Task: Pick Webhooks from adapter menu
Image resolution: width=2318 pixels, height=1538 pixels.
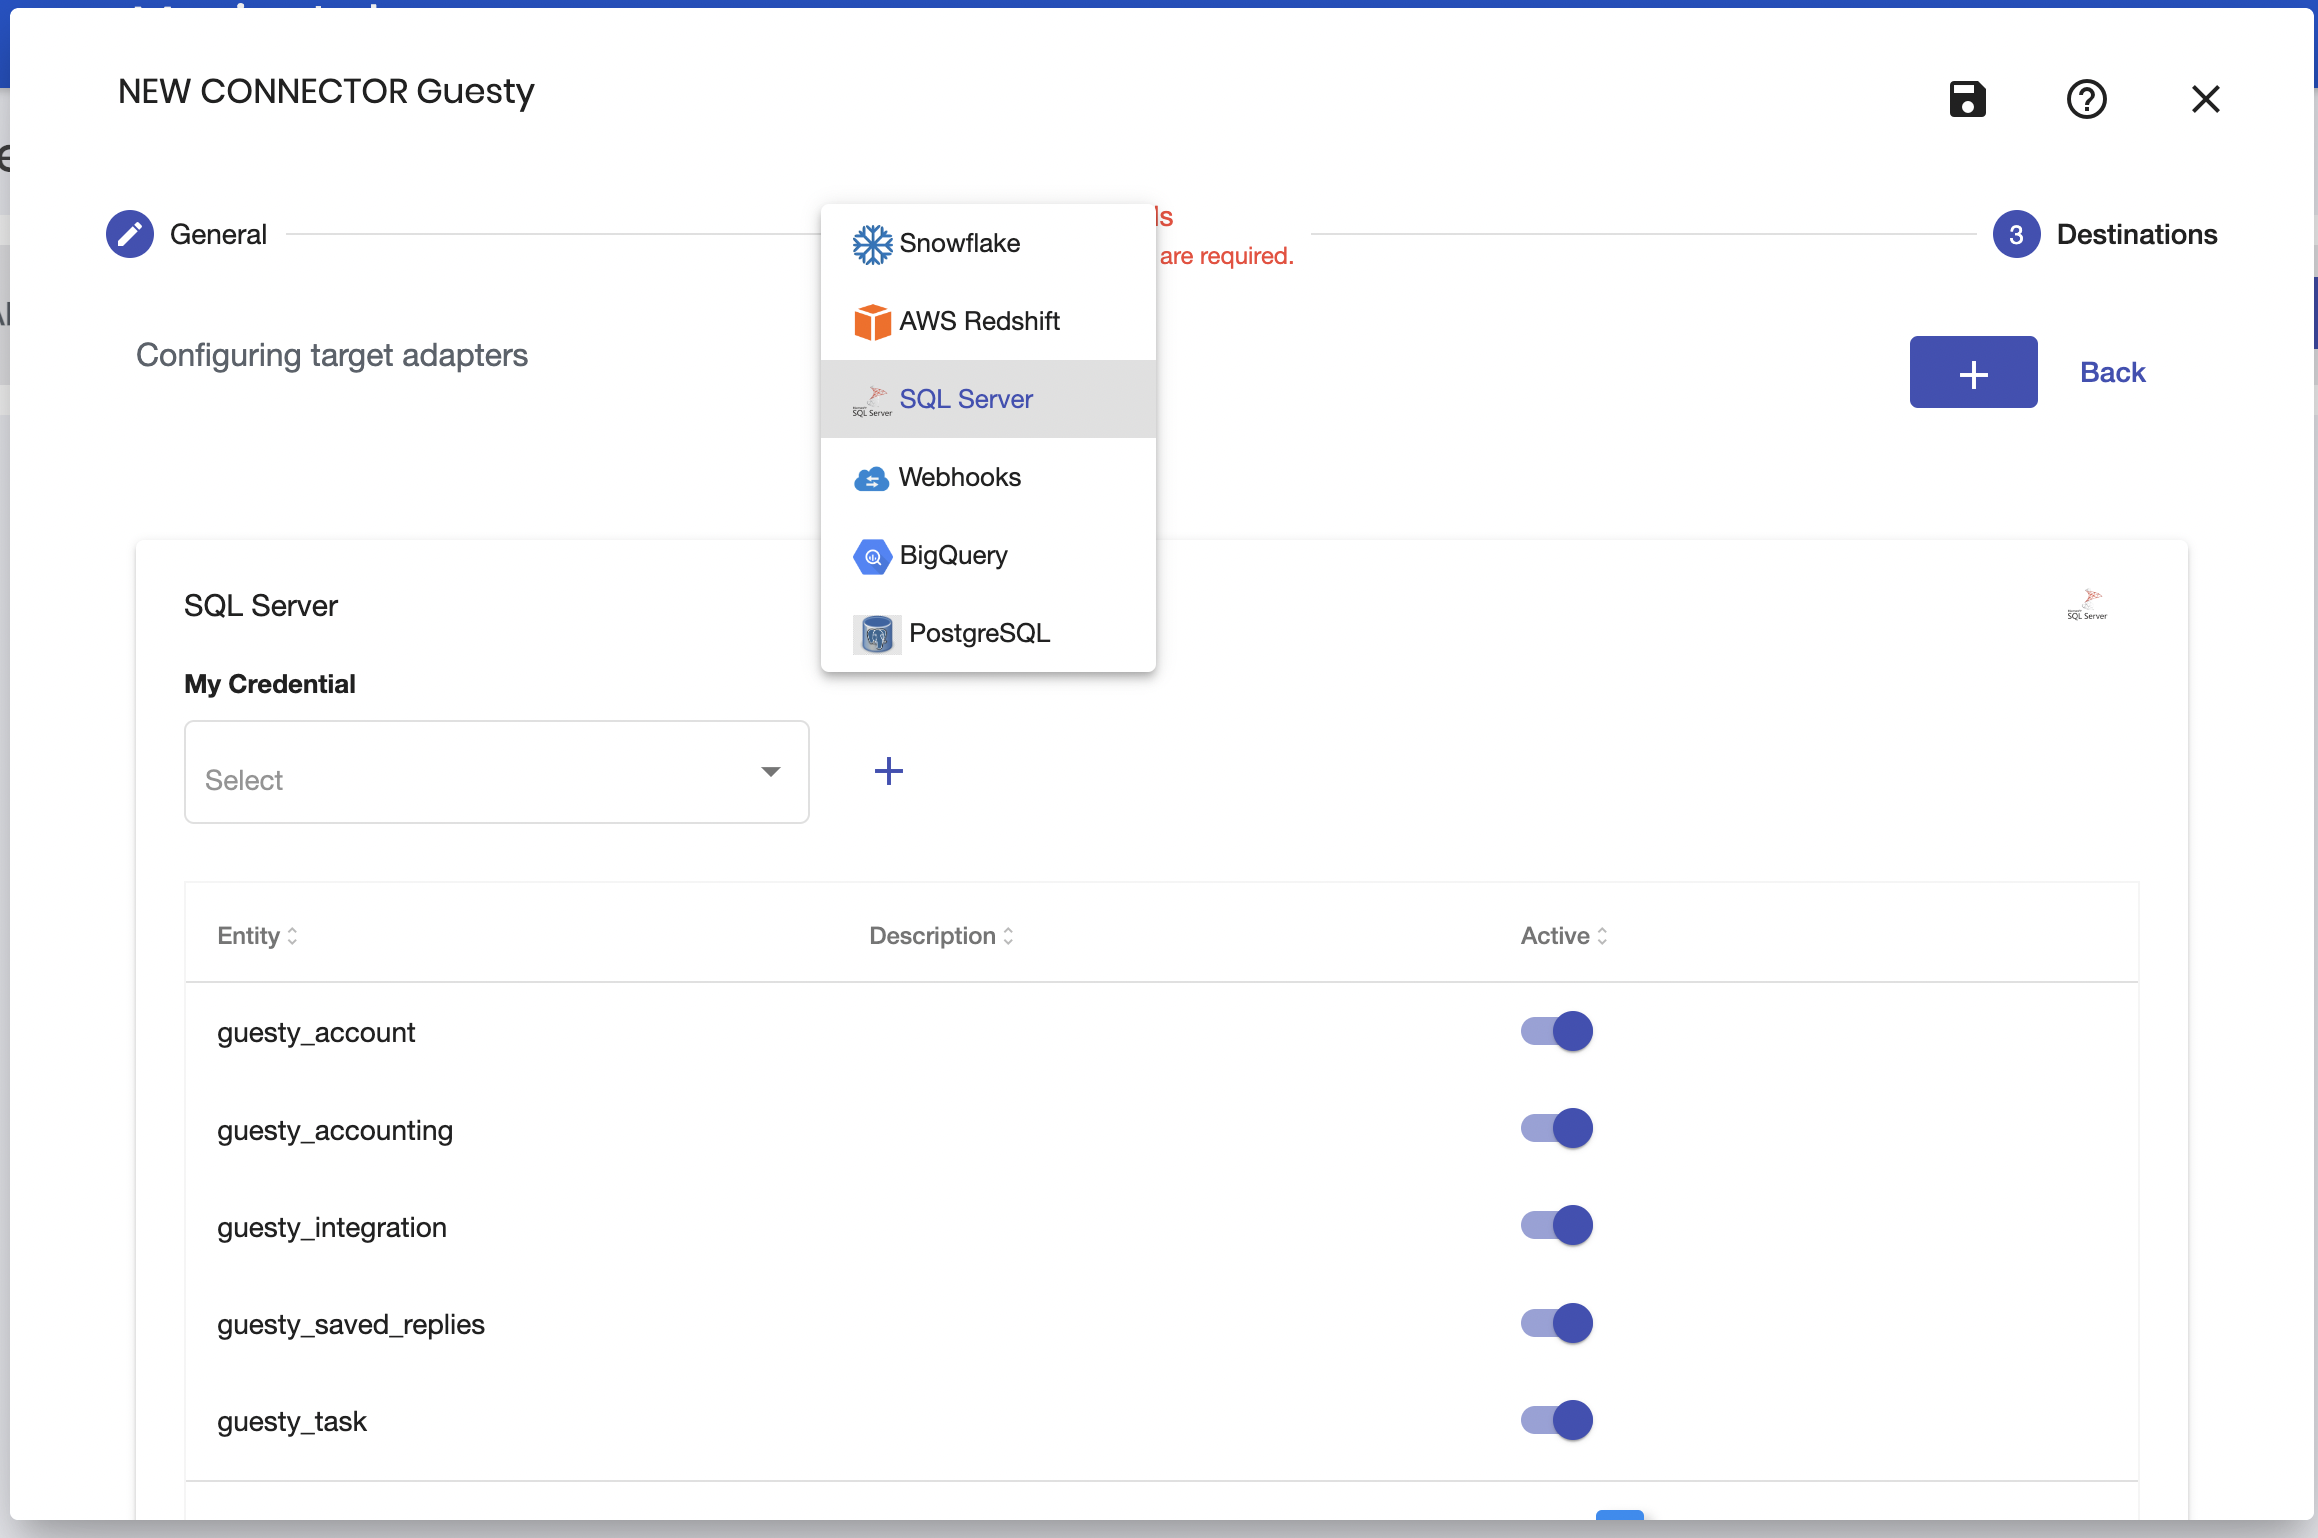Action: coord(988,477)
